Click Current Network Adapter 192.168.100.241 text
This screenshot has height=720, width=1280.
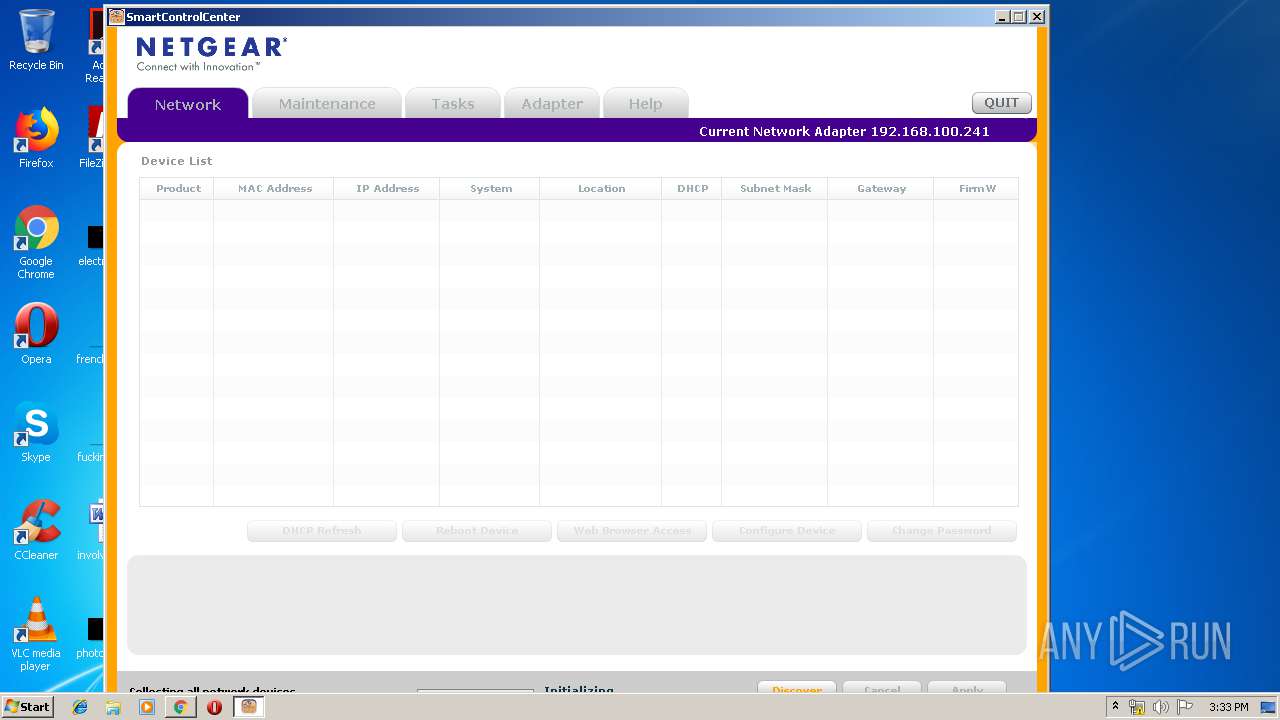(x=844, y=131)
